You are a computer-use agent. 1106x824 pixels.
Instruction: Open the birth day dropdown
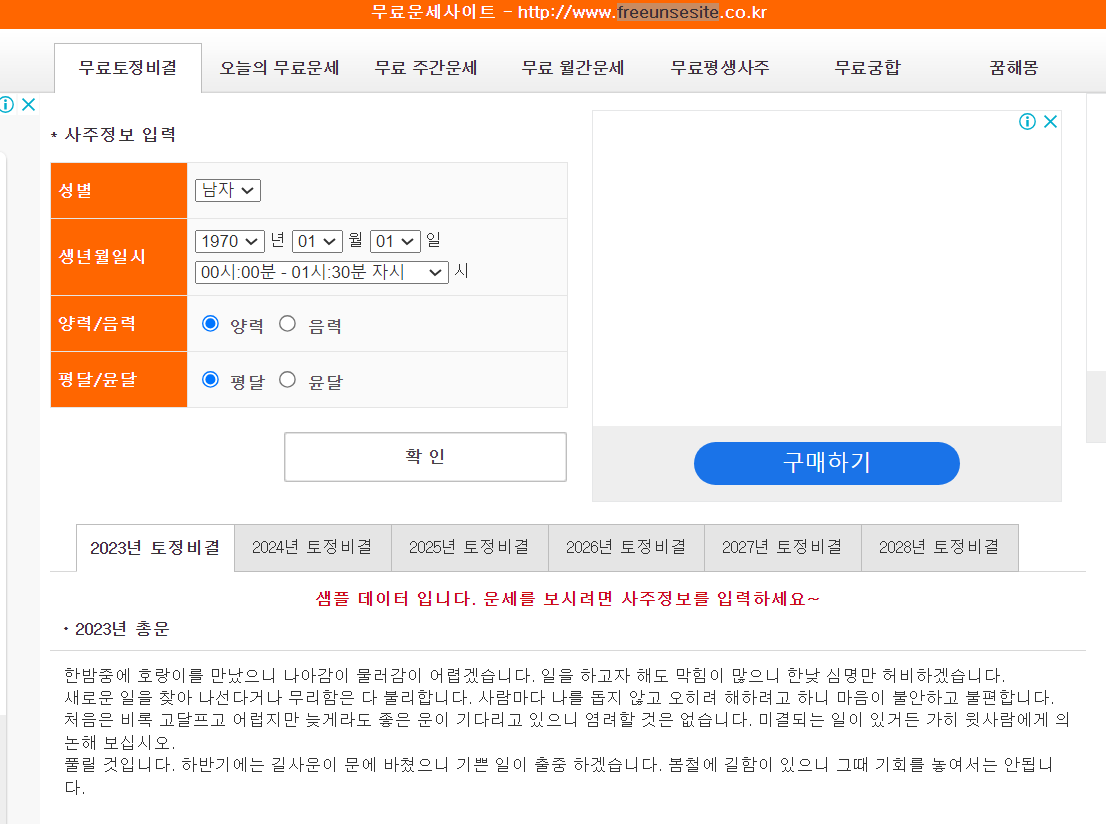coord(394,240)
